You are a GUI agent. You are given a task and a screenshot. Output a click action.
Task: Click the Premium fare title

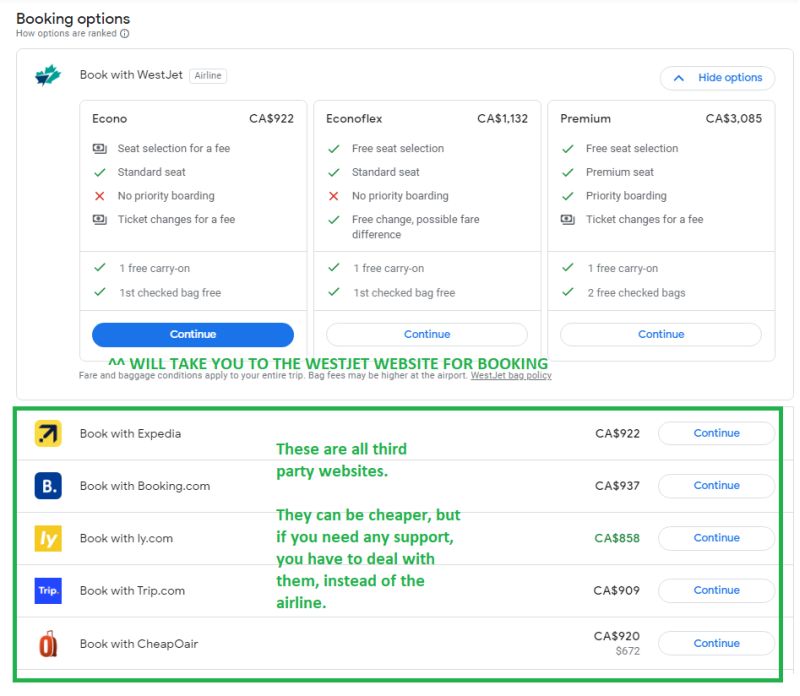pos(585,119)
